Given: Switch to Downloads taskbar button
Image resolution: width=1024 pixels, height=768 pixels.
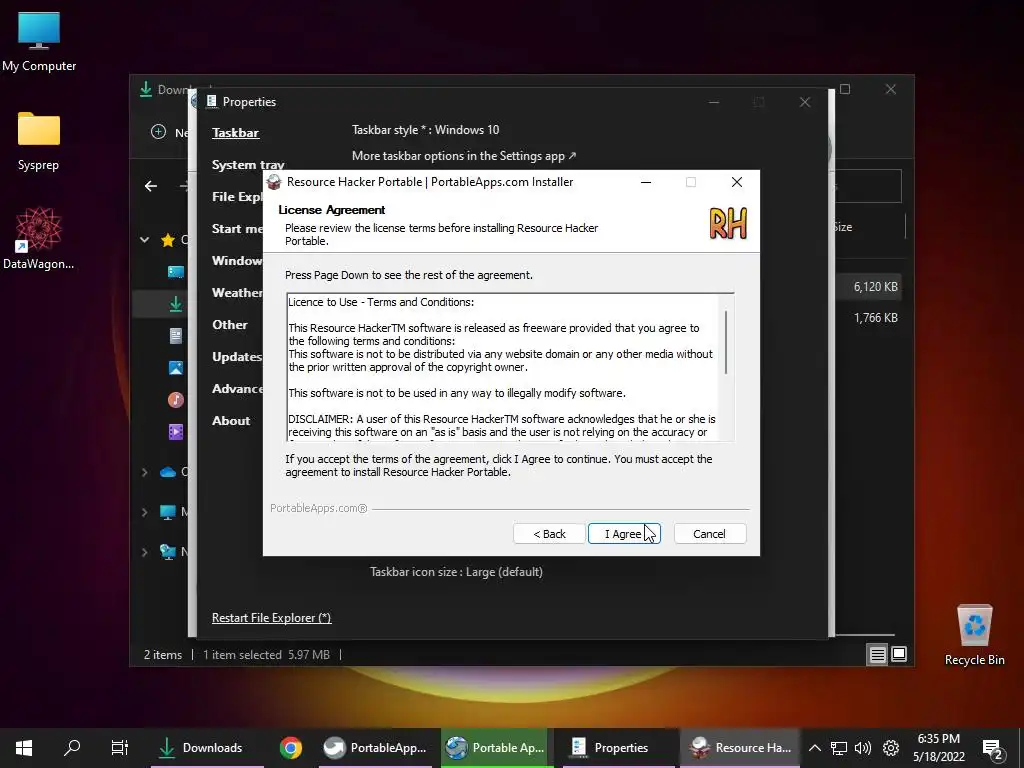Looking at the screenshot, I should 208,748.
